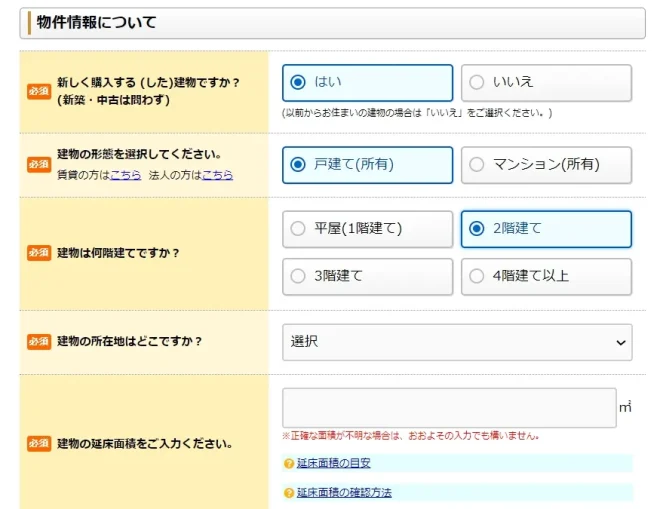Choose マンション(所有) building type
The height and width of the screenshot is (509, 660).
point(546,165)
